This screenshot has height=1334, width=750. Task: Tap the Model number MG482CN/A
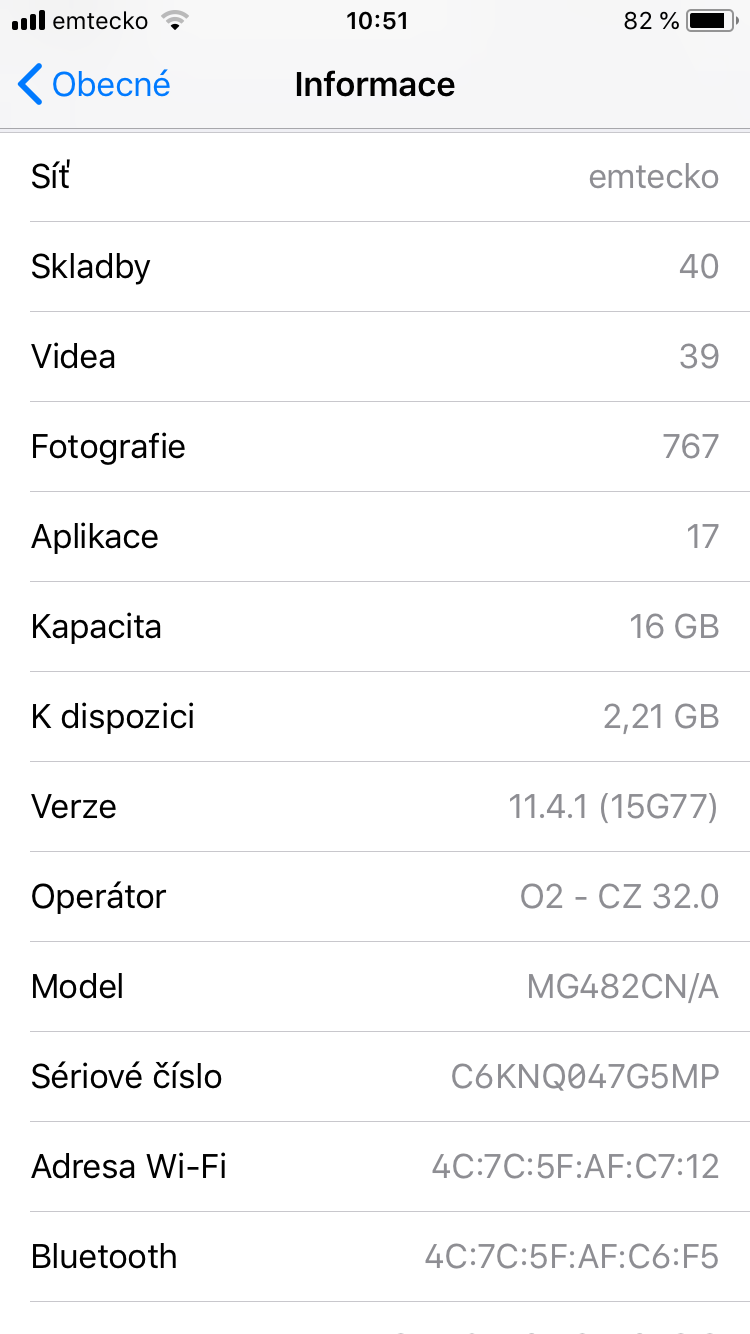(x=622, y=987)
